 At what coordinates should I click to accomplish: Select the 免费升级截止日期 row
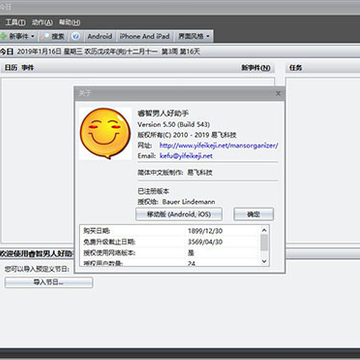[169, 242]
